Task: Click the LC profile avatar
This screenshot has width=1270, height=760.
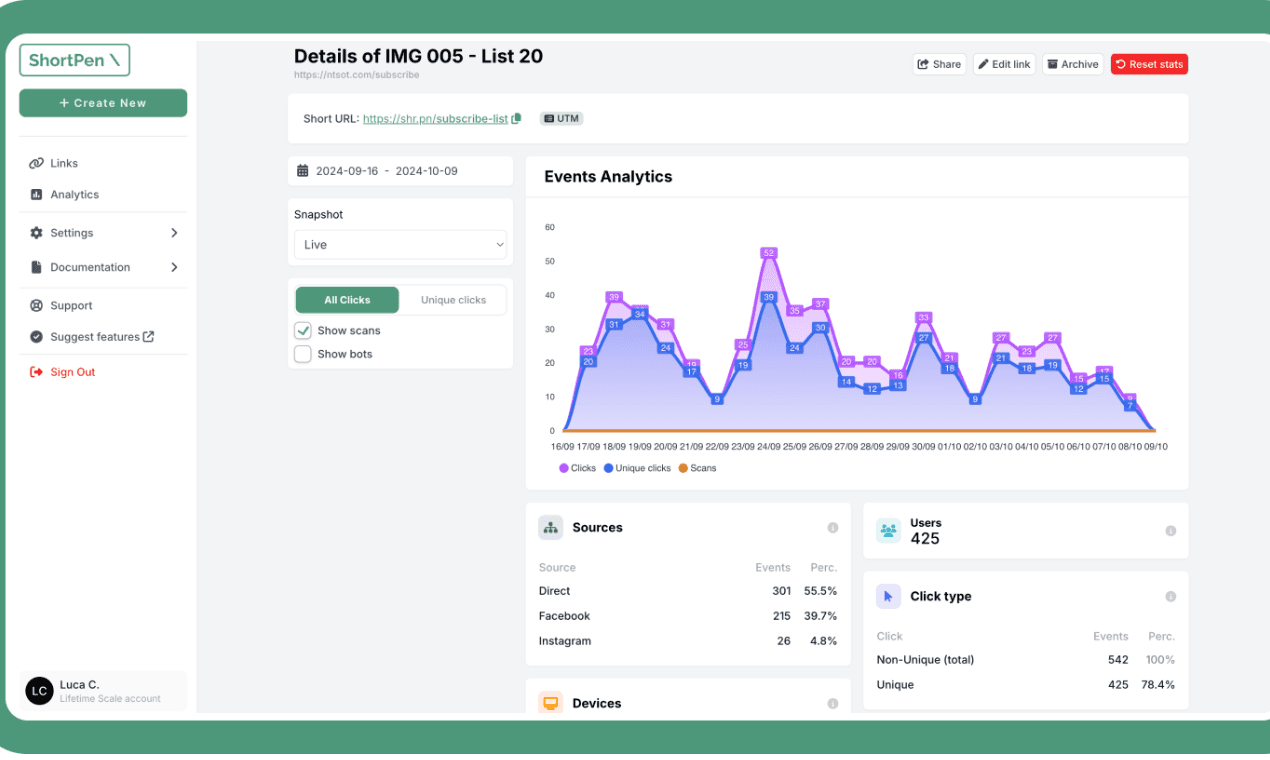Action: click(39, 691)
